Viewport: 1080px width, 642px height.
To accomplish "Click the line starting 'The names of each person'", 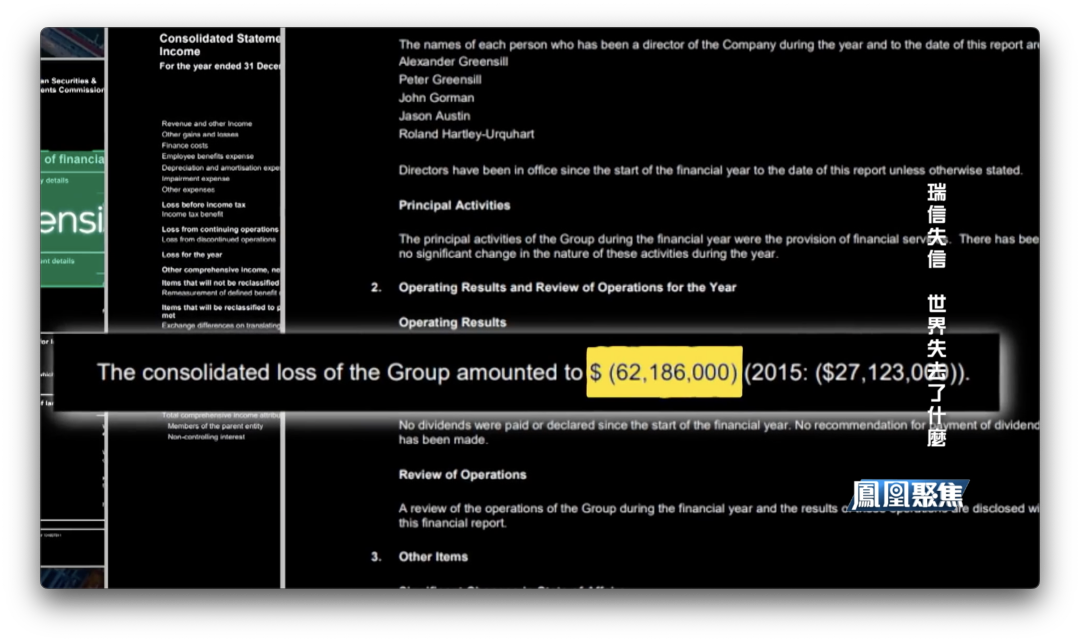I will click(x=719, y=45).
